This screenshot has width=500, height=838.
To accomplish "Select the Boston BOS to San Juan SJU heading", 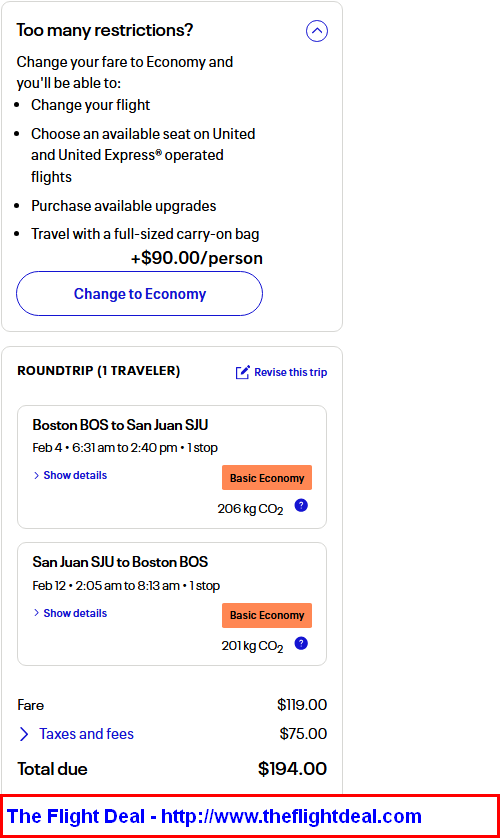I will pos(120,425).
